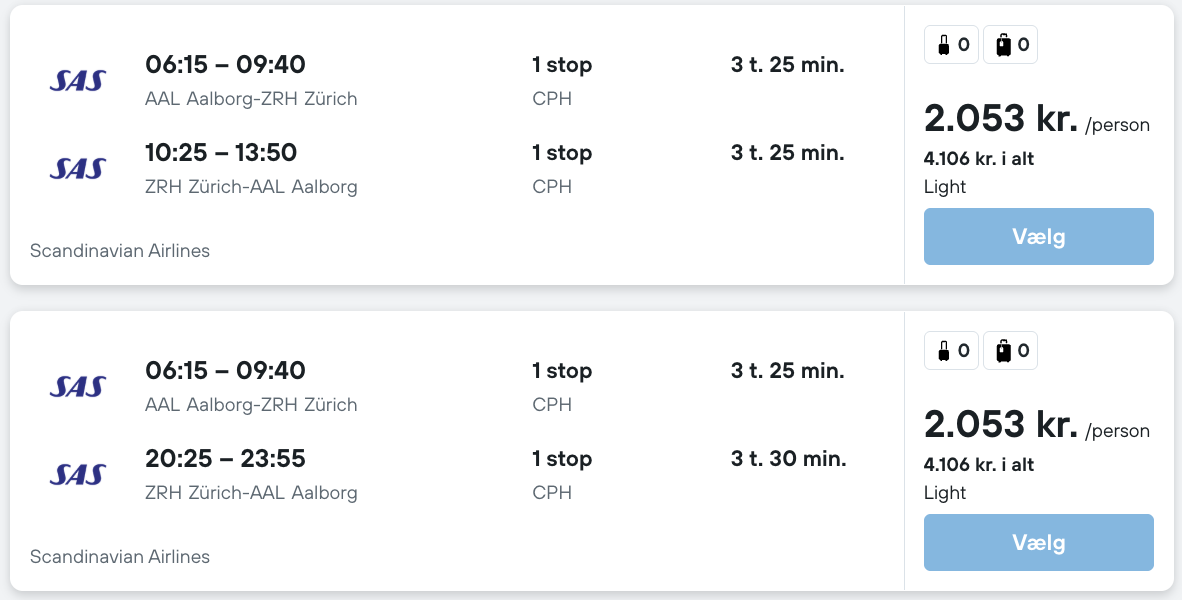
Task: Click checked baggage icon in second result
Action: (1004, 351)
